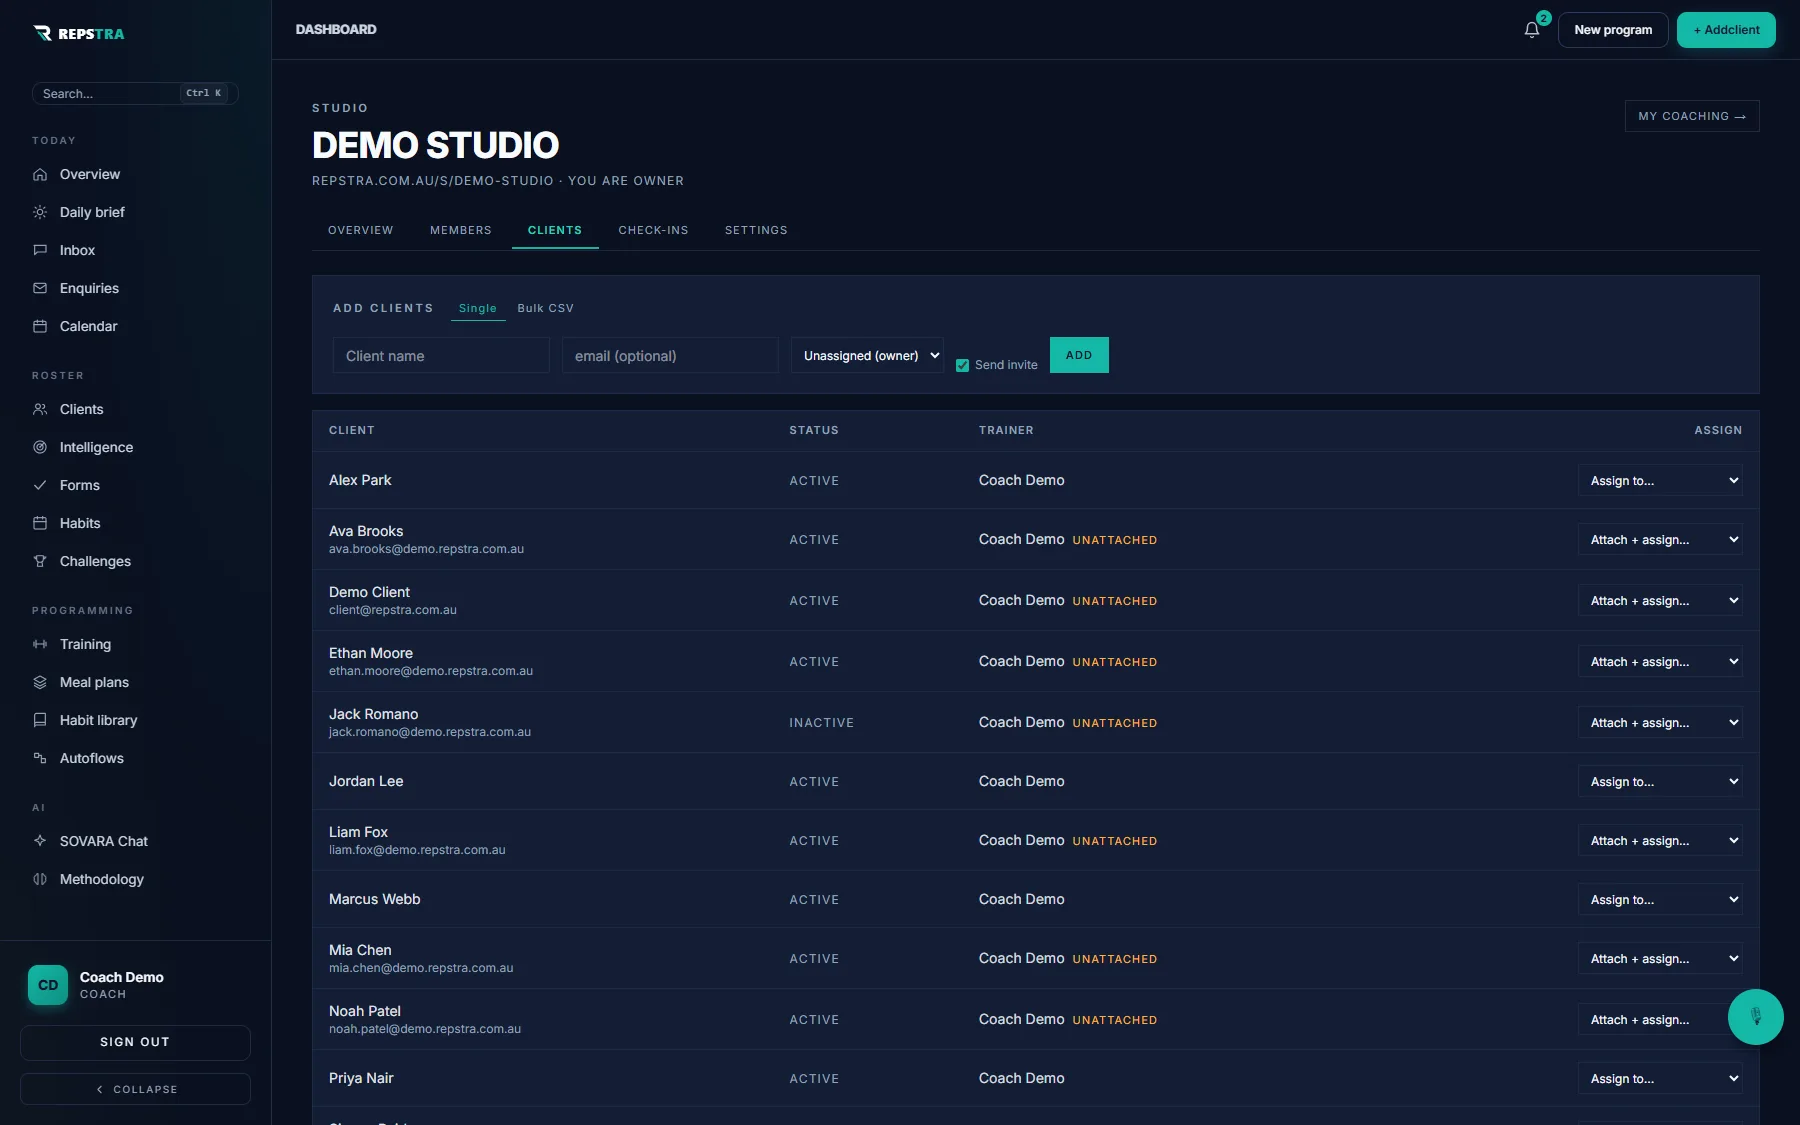The width and height of the screenshot is (1800, 1125).
Task: Click the Clients people icon
Action: click(x=40, y=409)
